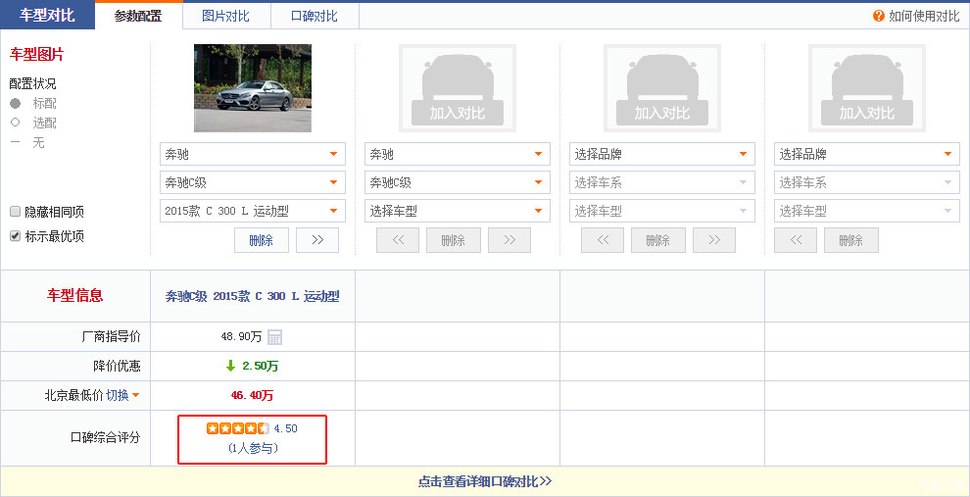Image resolution: width=970 pixels, height=497 pixels.
Task: Click the star rating for 口碑综合评分
Action: [x=238, y=428]
